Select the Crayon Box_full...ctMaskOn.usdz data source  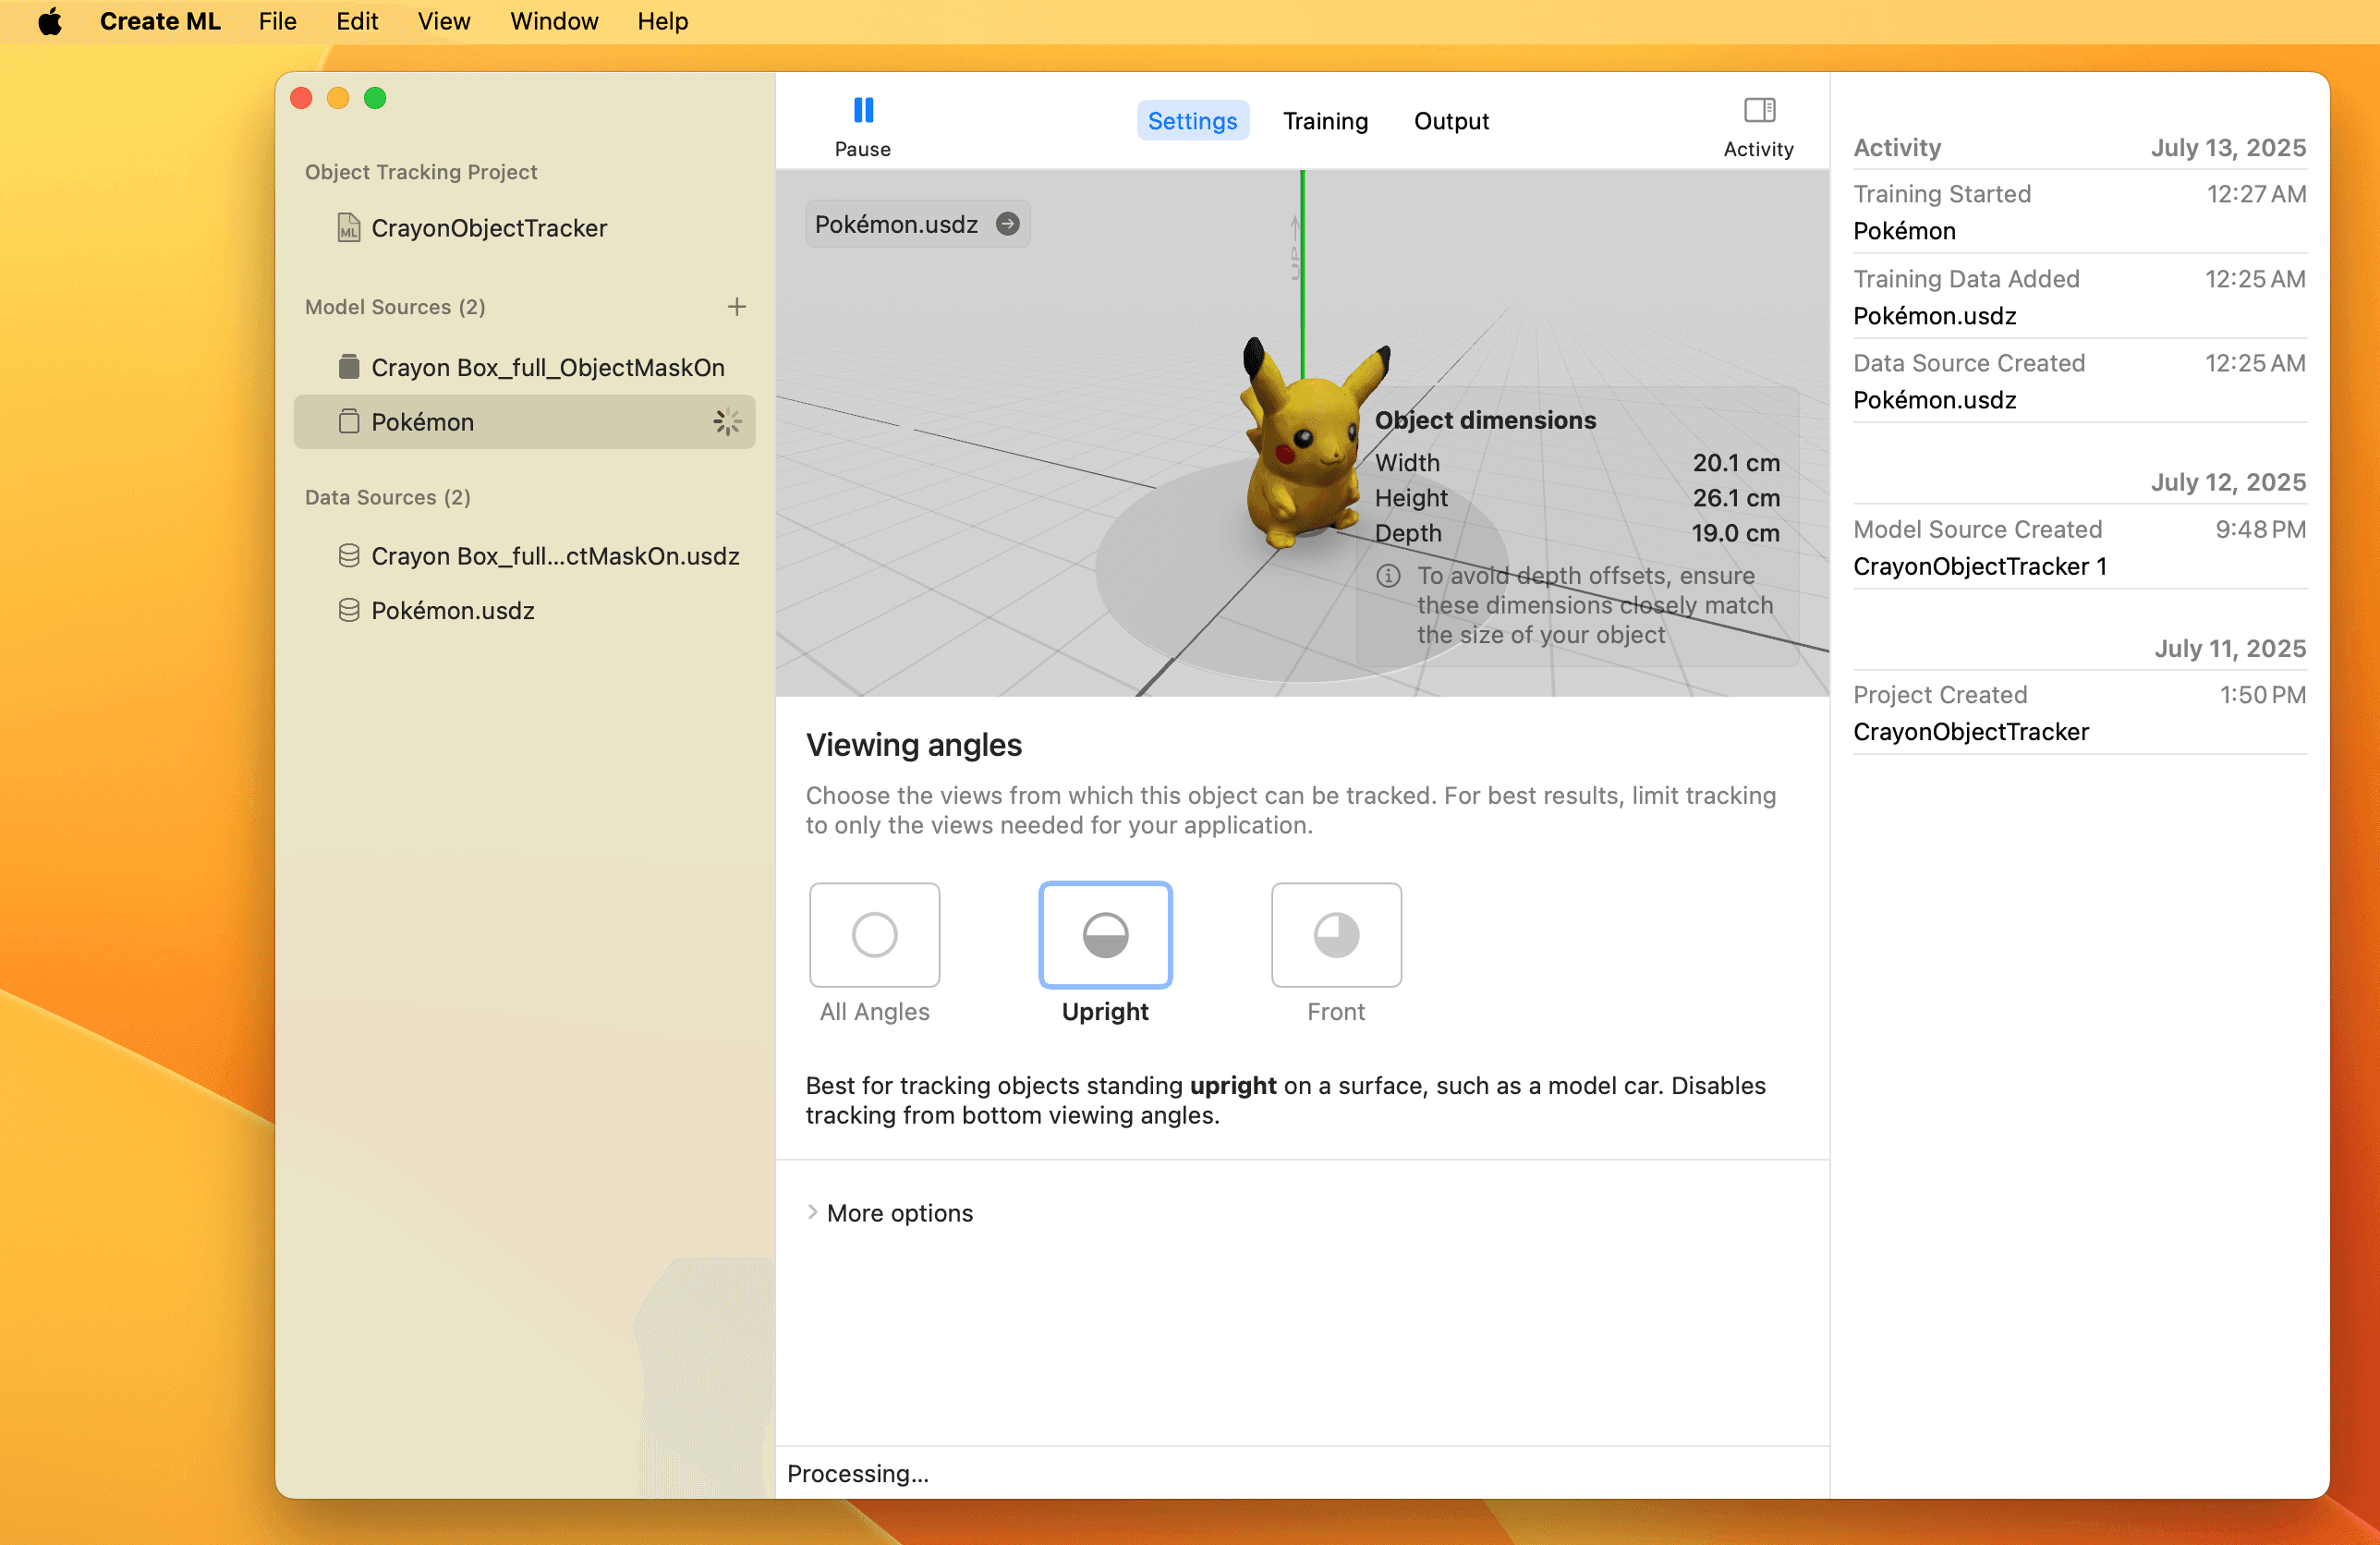[554, 556]
